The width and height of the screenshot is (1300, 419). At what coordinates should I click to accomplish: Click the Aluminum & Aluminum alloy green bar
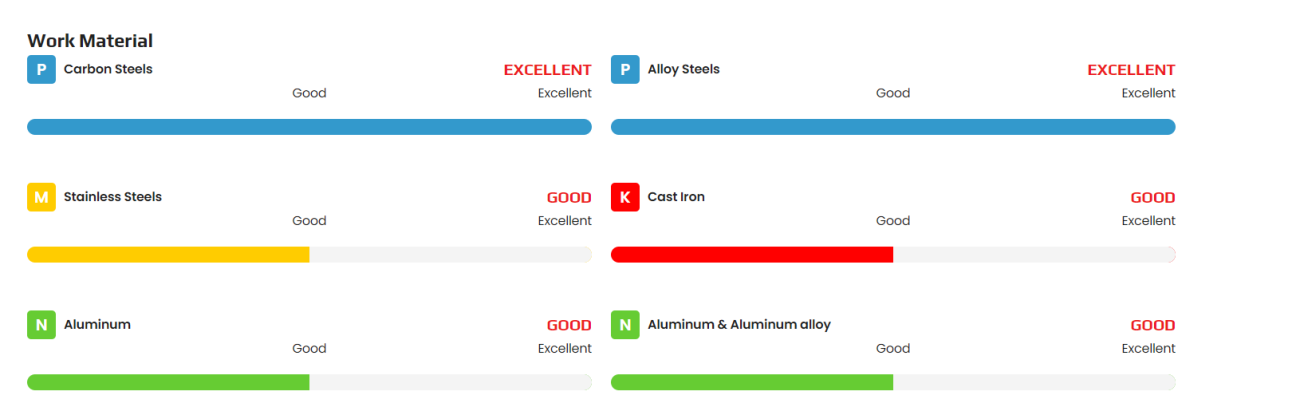tap(752, 382)
